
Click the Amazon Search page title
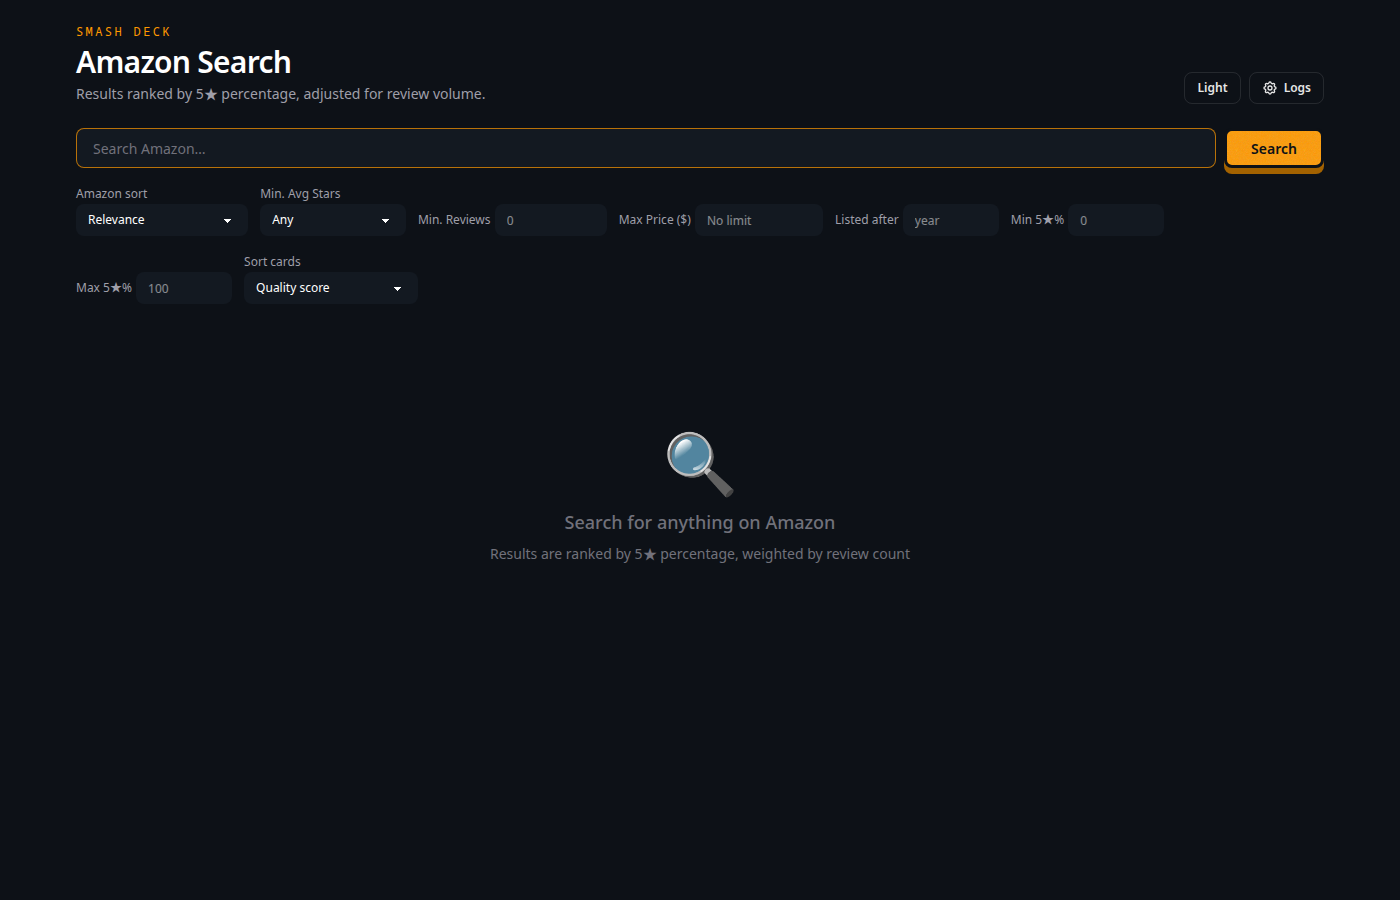click(184, 62)
